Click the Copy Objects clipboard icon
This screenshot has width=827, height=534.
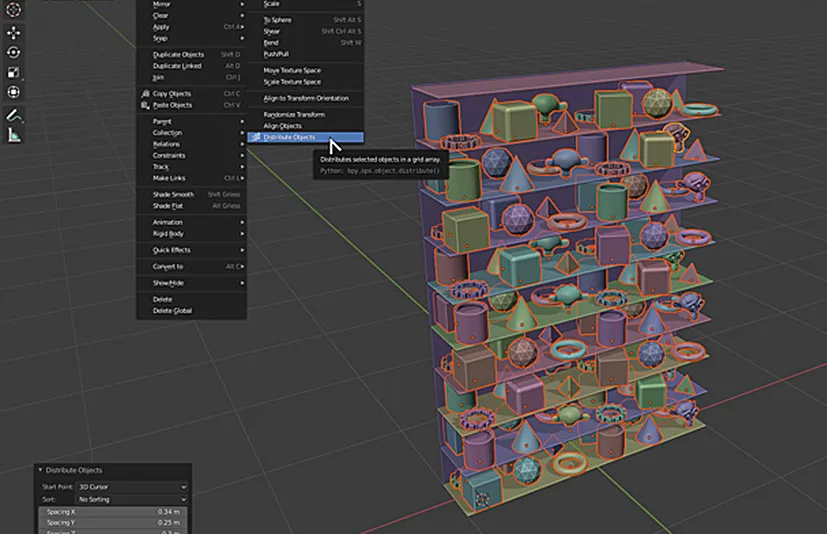[145, 93]
